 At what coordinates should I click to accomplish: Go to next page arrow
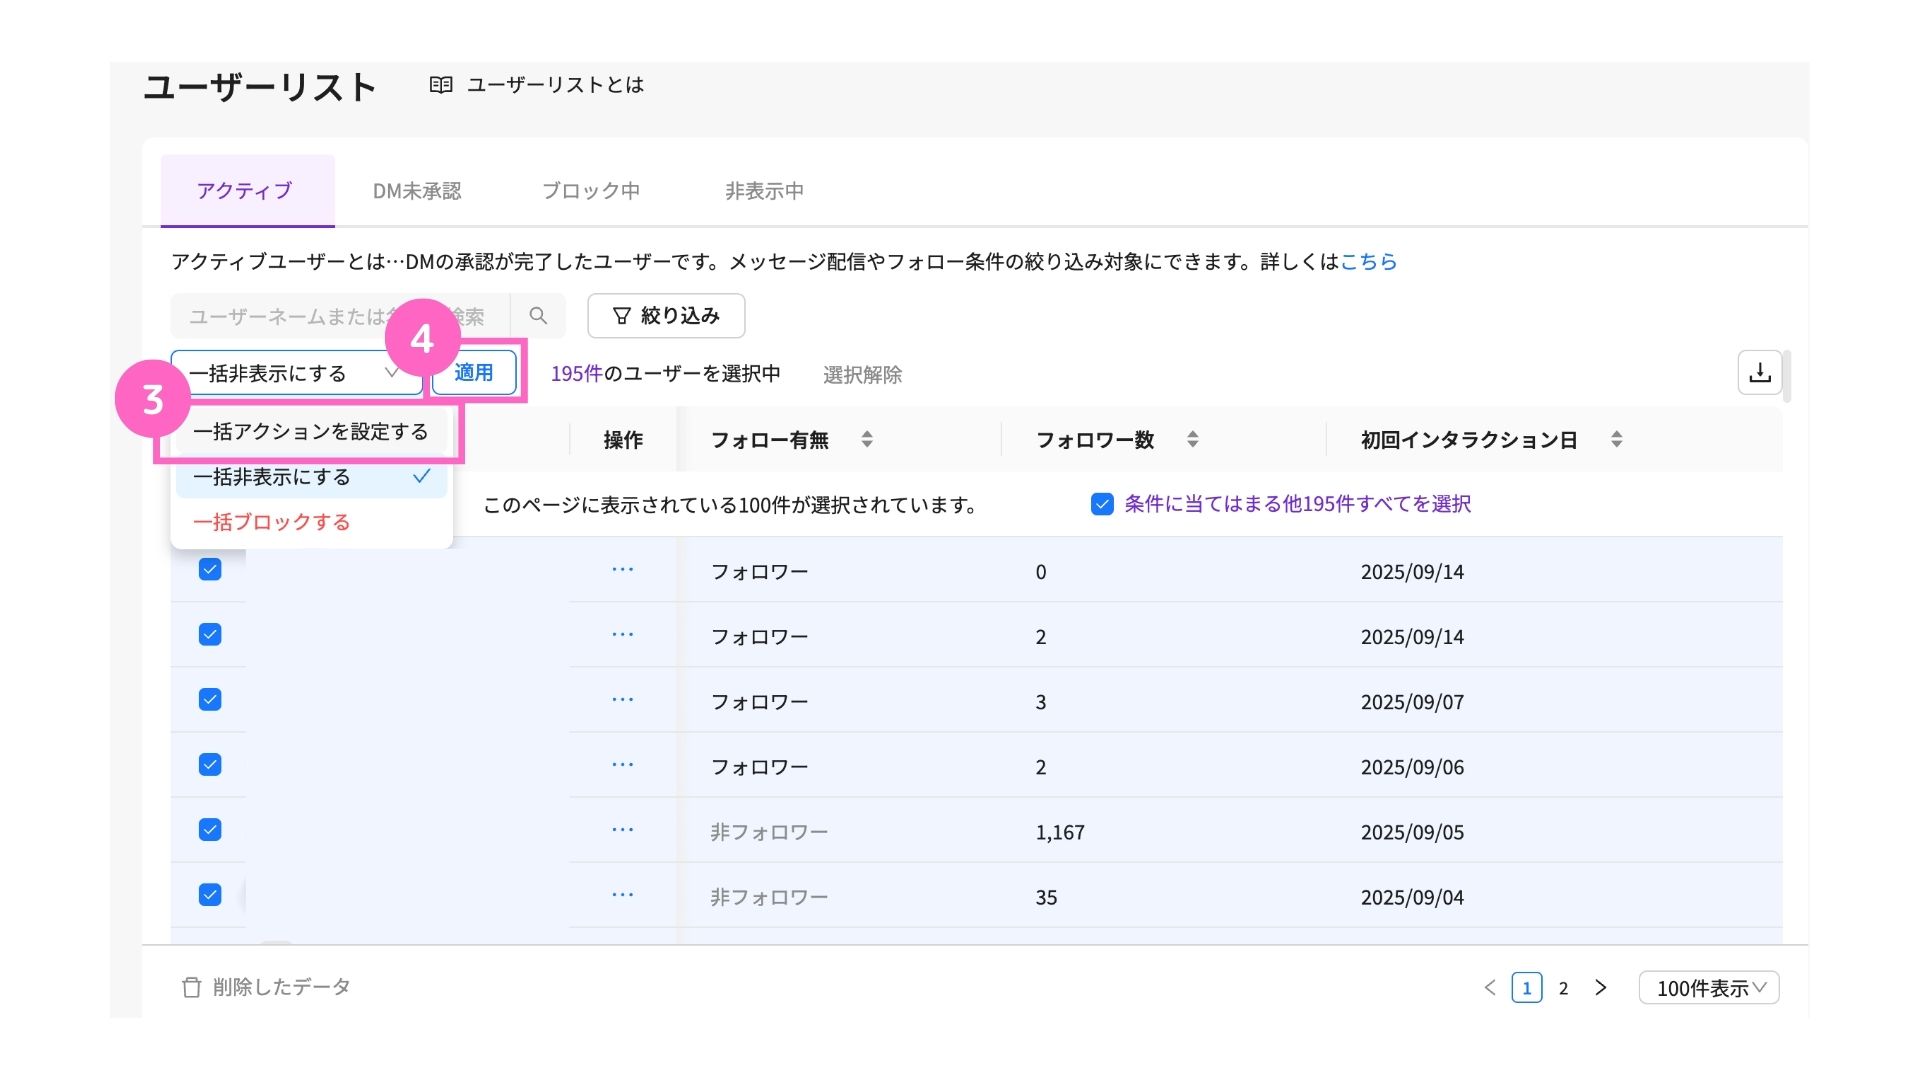point(1601,988)
